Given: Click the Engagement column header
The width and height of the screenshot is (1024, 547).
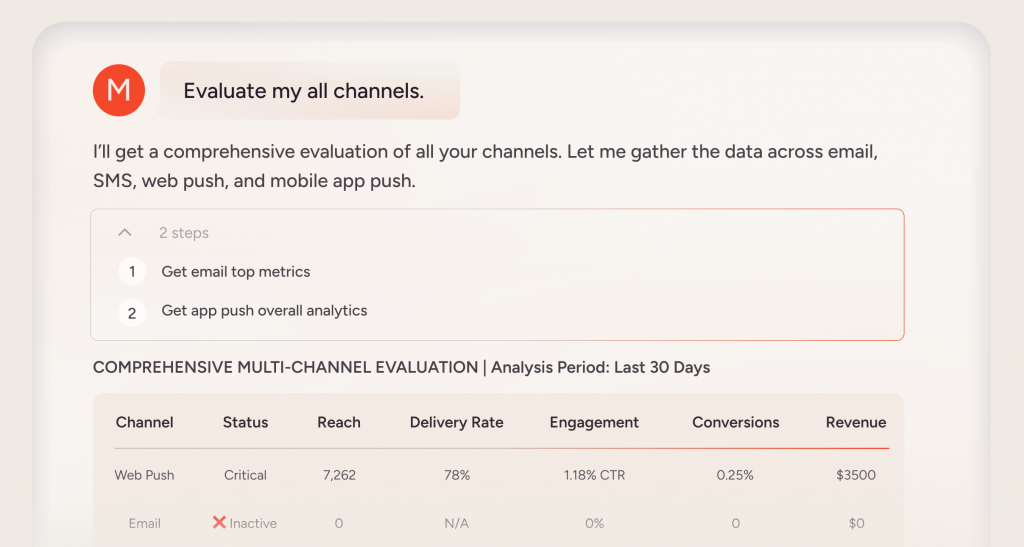Looking at the screenshot, I should click(x=594, y=422).
